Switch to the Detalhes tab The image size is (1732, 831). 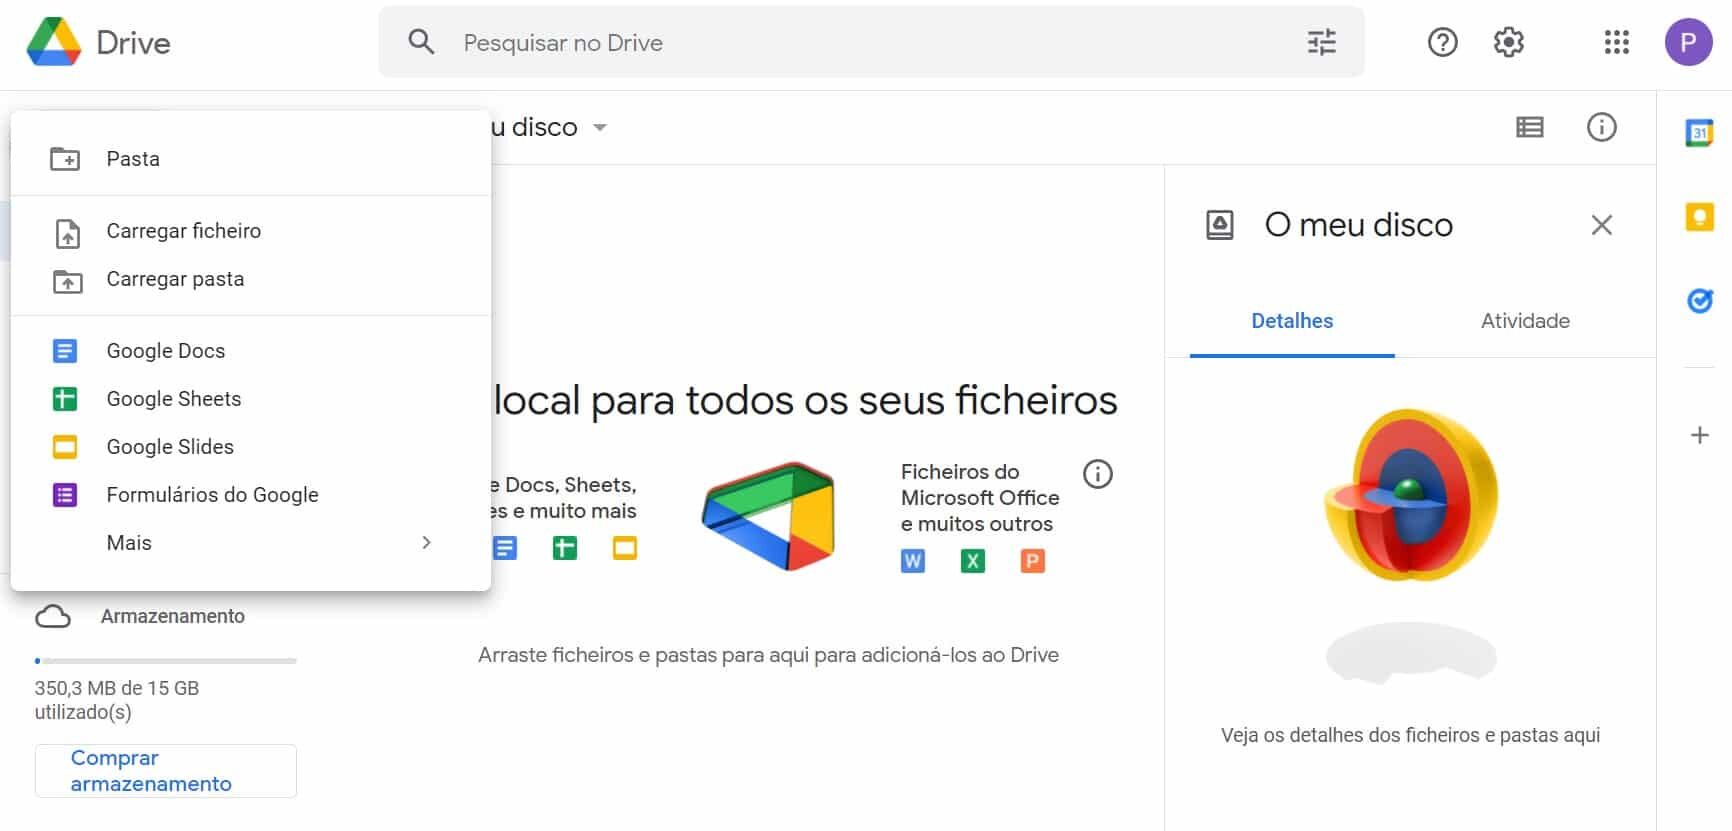click(x=1292, y=321)
